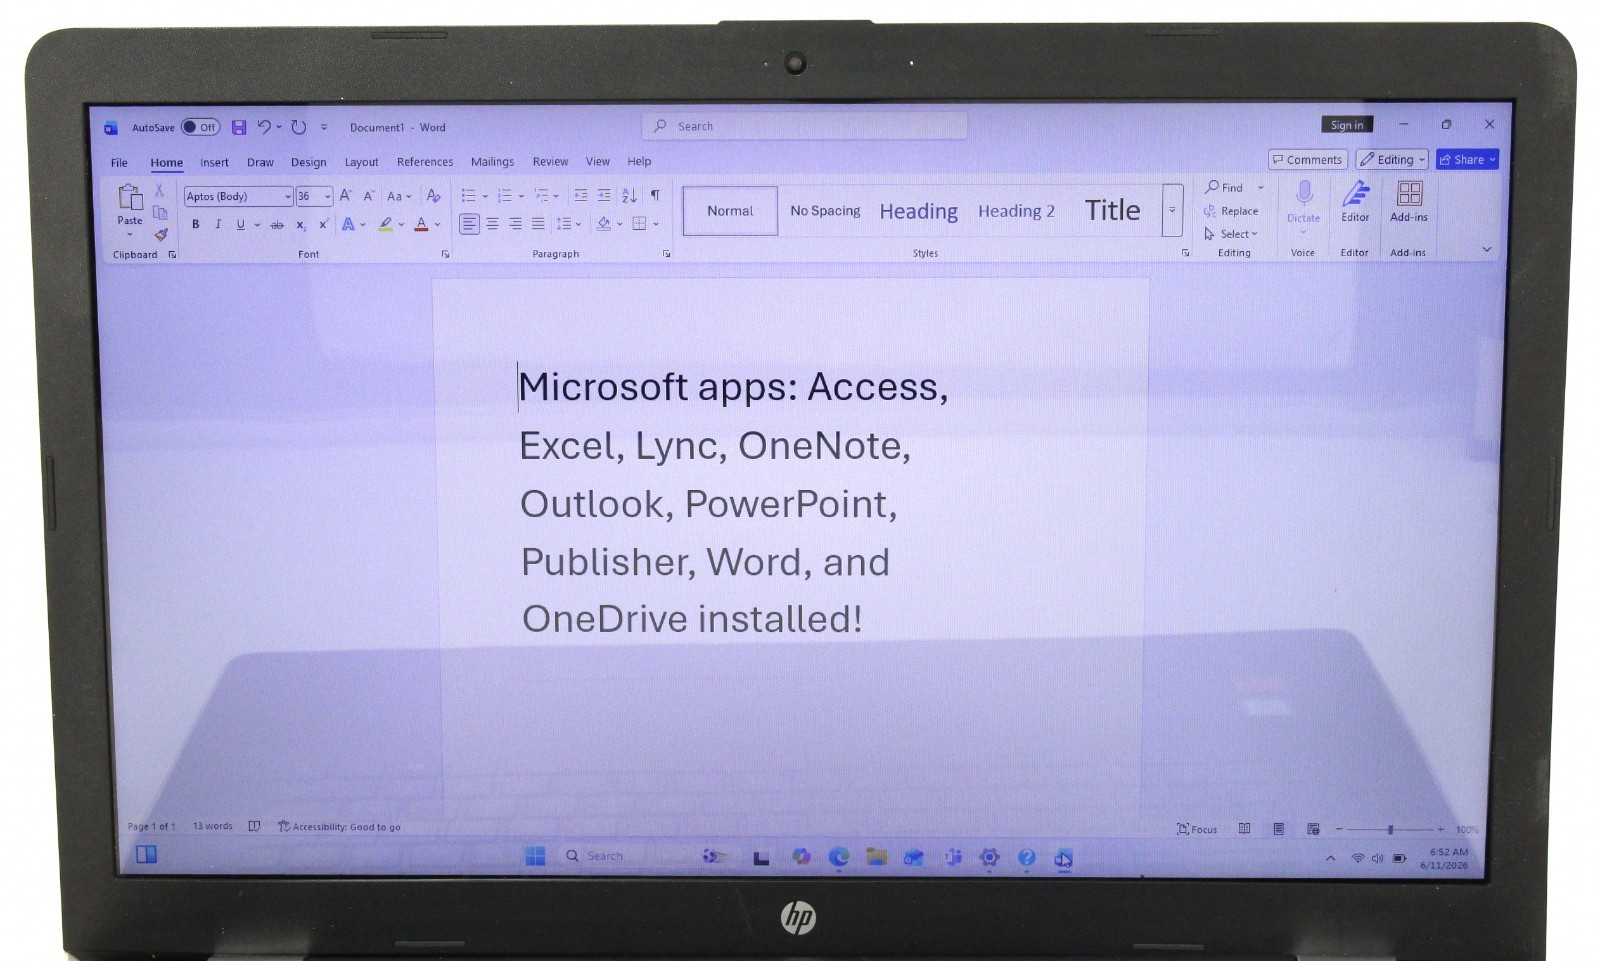Cut the selected text with scissors icon
Image resolution: width=1600 pixels, height=961 pixels.
point(158,190)
